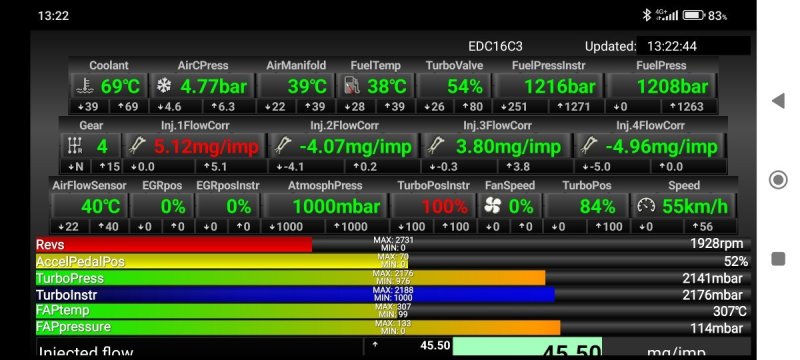Tap the 40℃ AirFlowSensor reading
Image resolution: width=800 pixels, height=360 pixels.
point(101,207)
